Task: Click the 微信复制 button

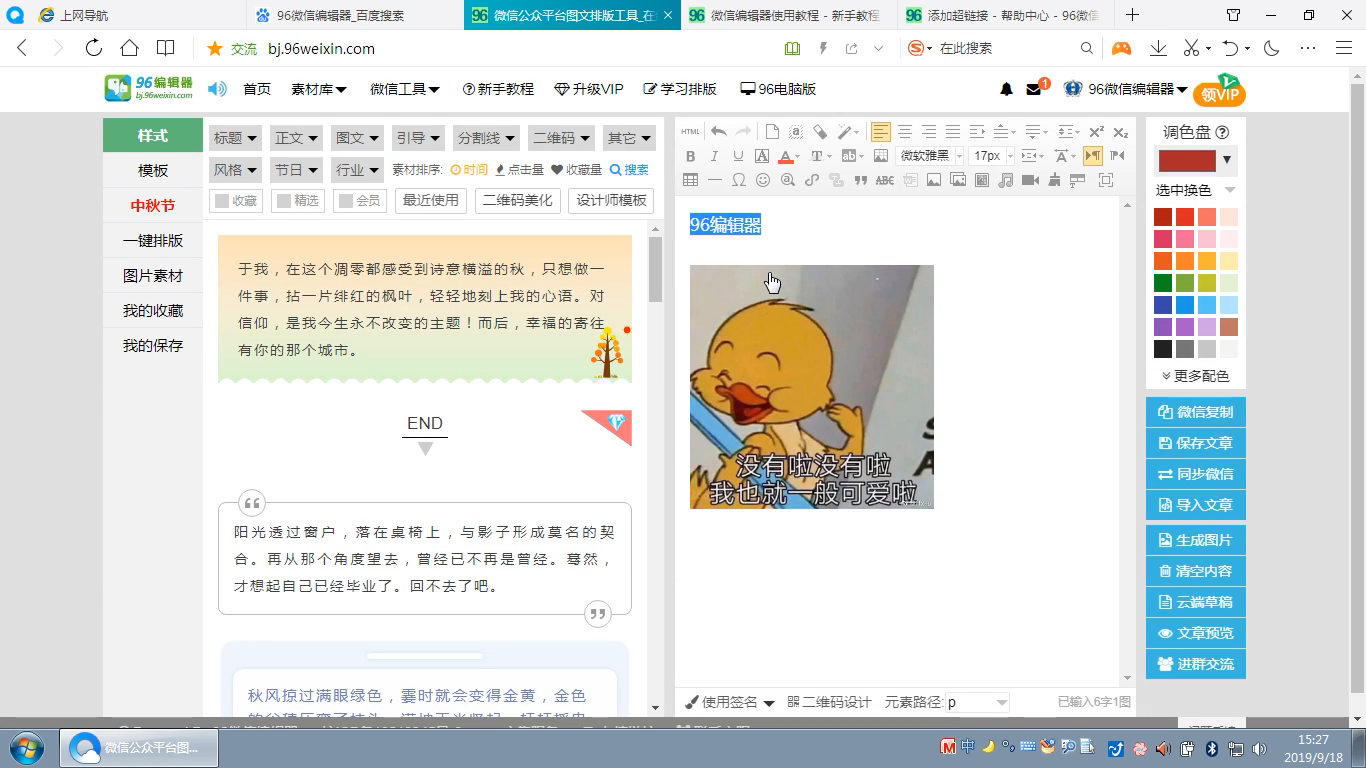Action: tap(1195, 411)
